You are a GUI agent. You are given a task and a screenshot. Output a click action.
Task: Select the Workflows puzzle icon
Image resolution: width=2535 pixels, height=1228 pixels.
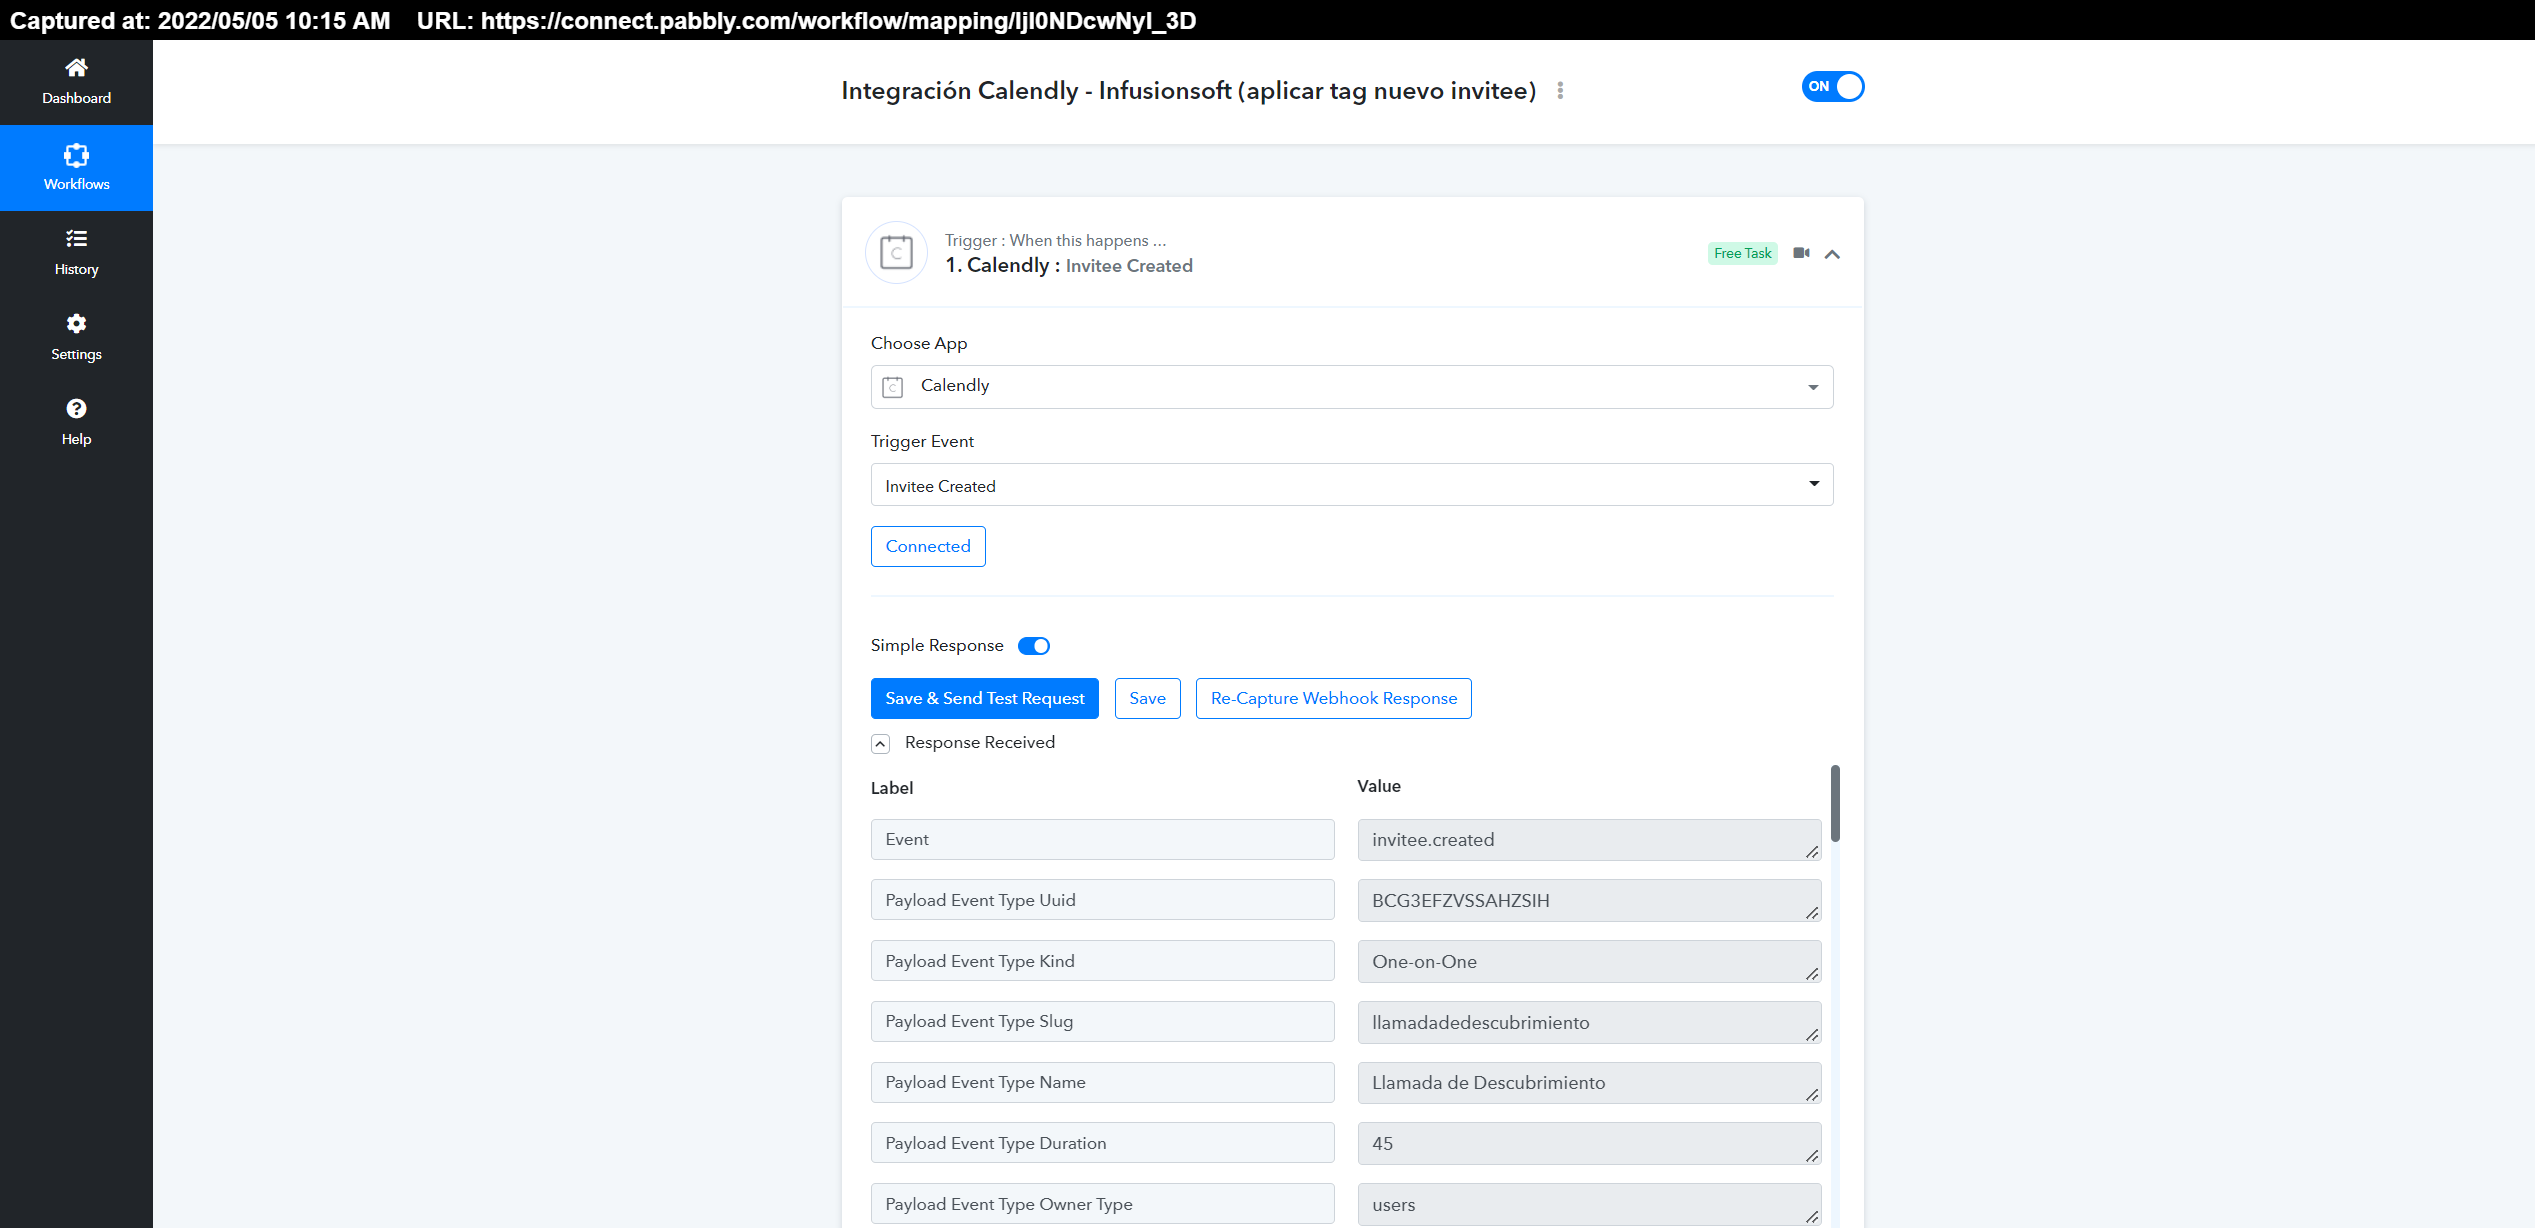[x=76, y=155]
